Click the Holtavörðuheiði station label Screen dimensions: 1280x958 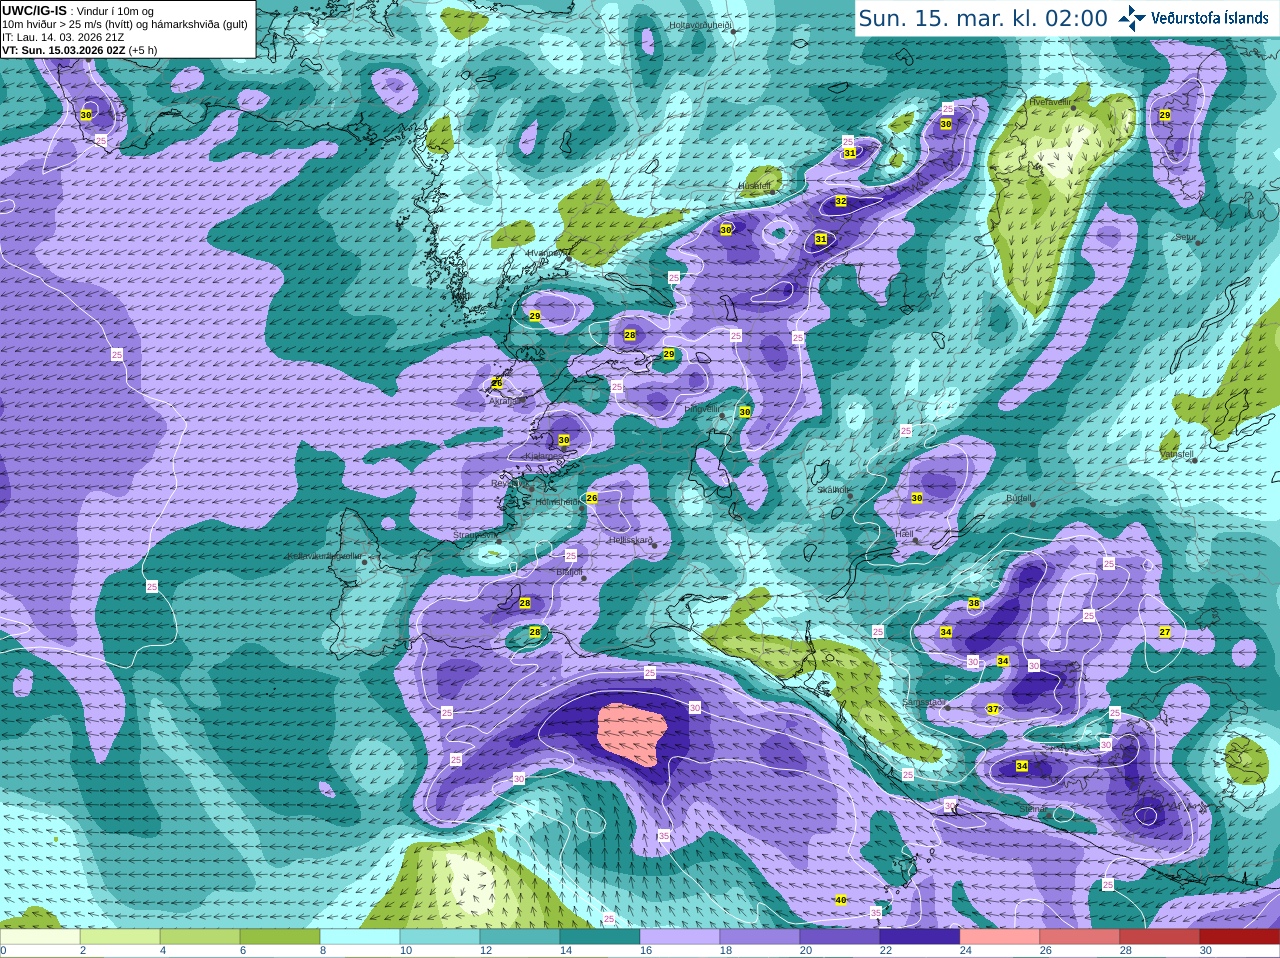(701, 24)
